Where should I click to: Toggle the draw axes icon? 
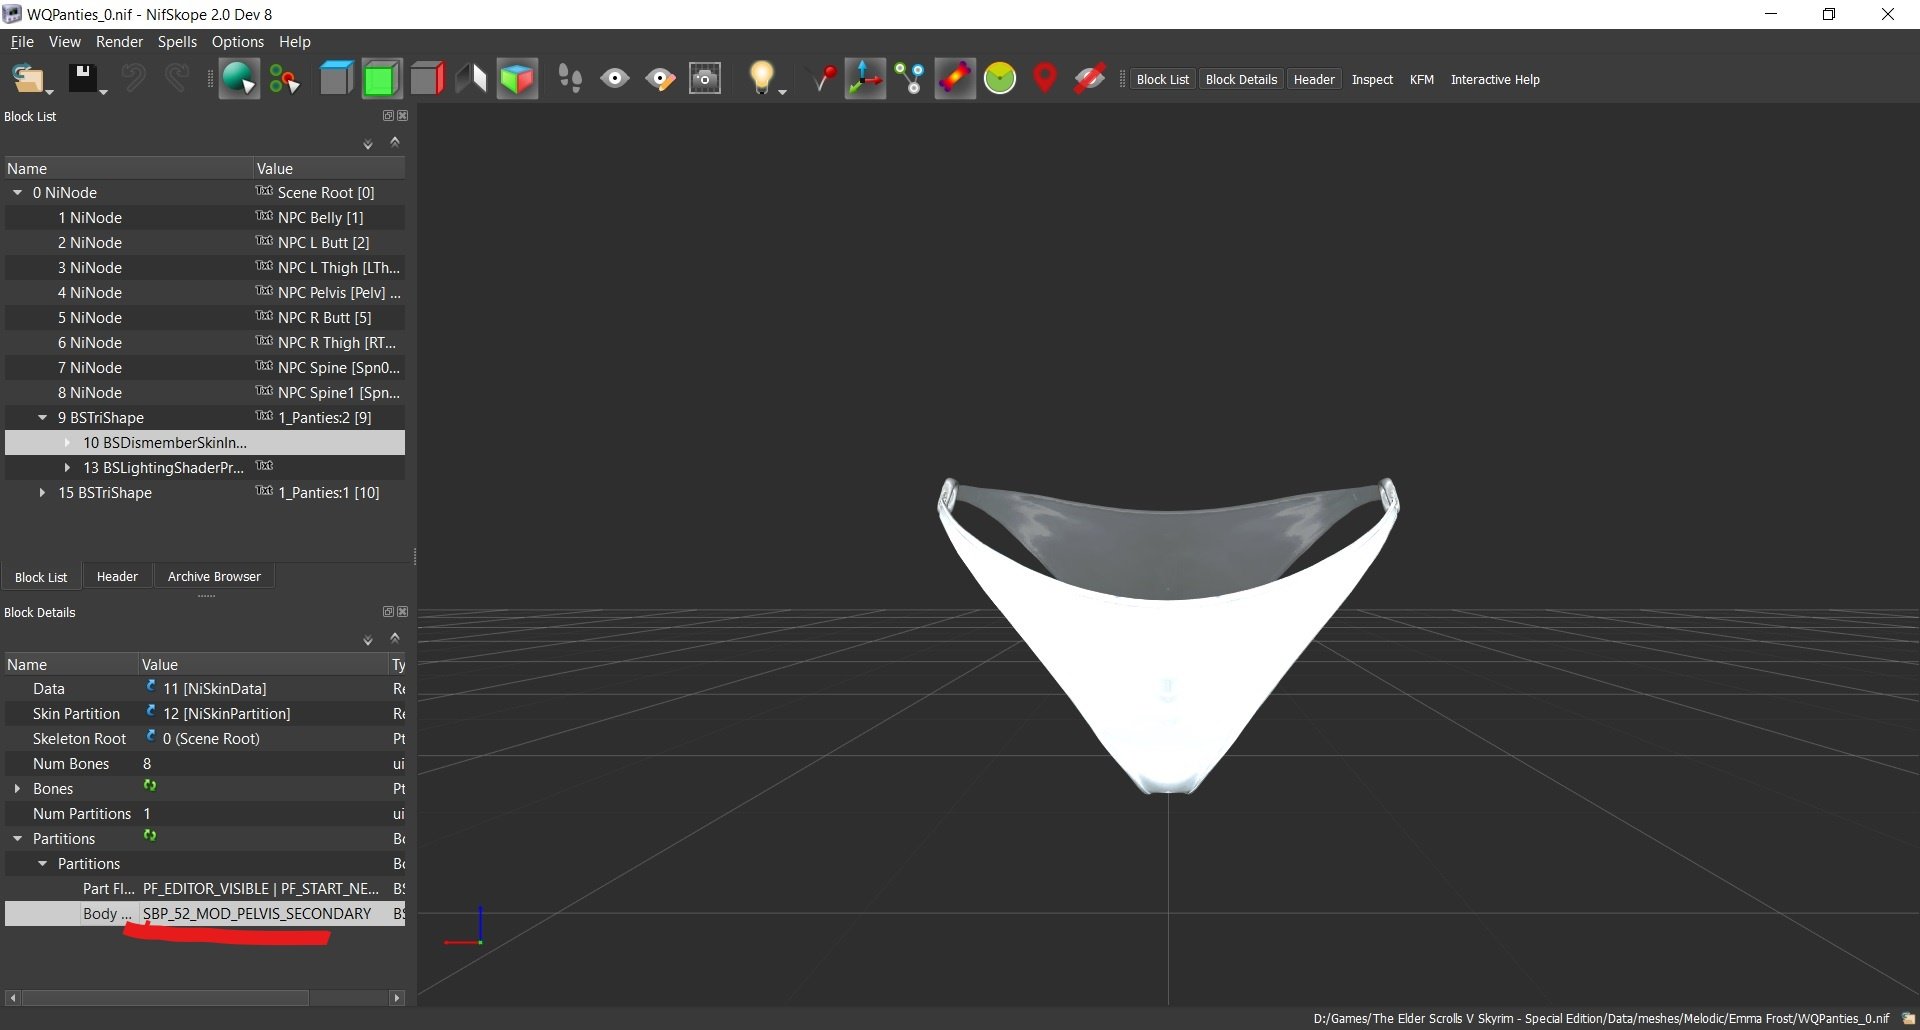(x=865, y=78)
